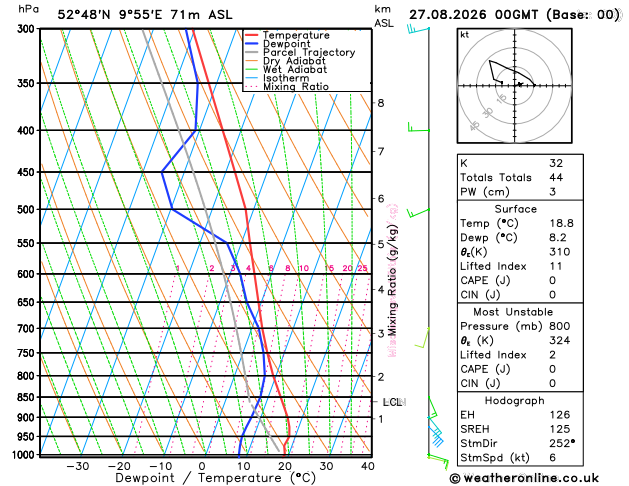Screen dimensions: 629x486
Task: Click the blue Dewpoint legend line
Action: pyautogui.click(x=252, y=44)
